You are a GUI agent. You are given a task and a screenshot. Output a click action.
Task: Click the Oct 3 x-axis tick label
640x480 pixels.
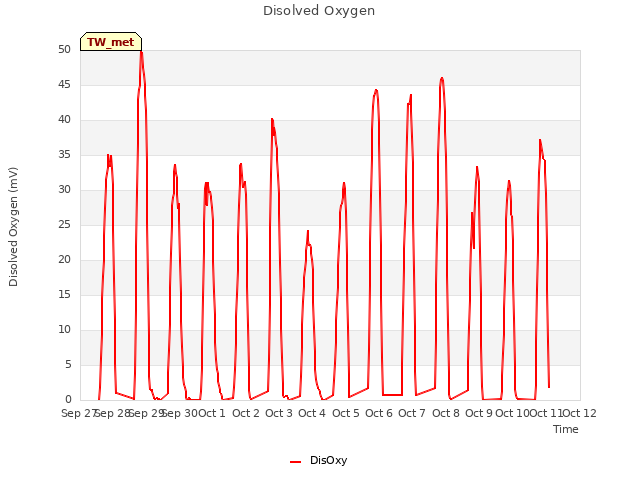pyautogui.click(x=279, y=413)
